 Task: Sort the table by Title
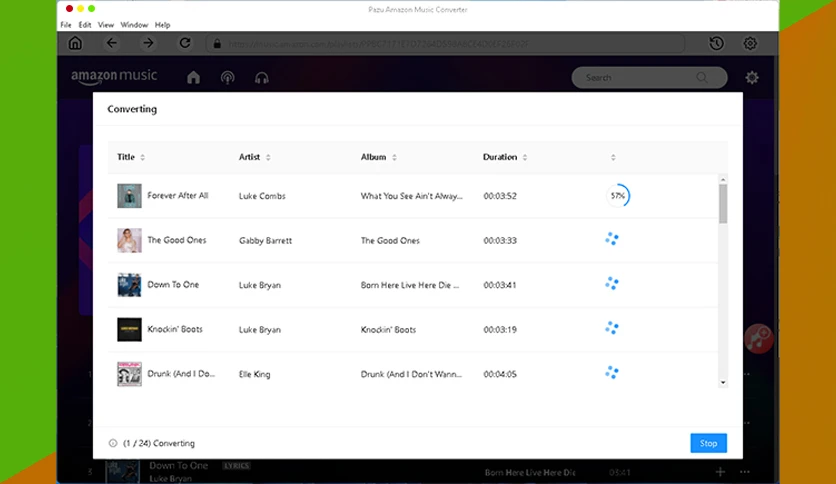(142, 157)
